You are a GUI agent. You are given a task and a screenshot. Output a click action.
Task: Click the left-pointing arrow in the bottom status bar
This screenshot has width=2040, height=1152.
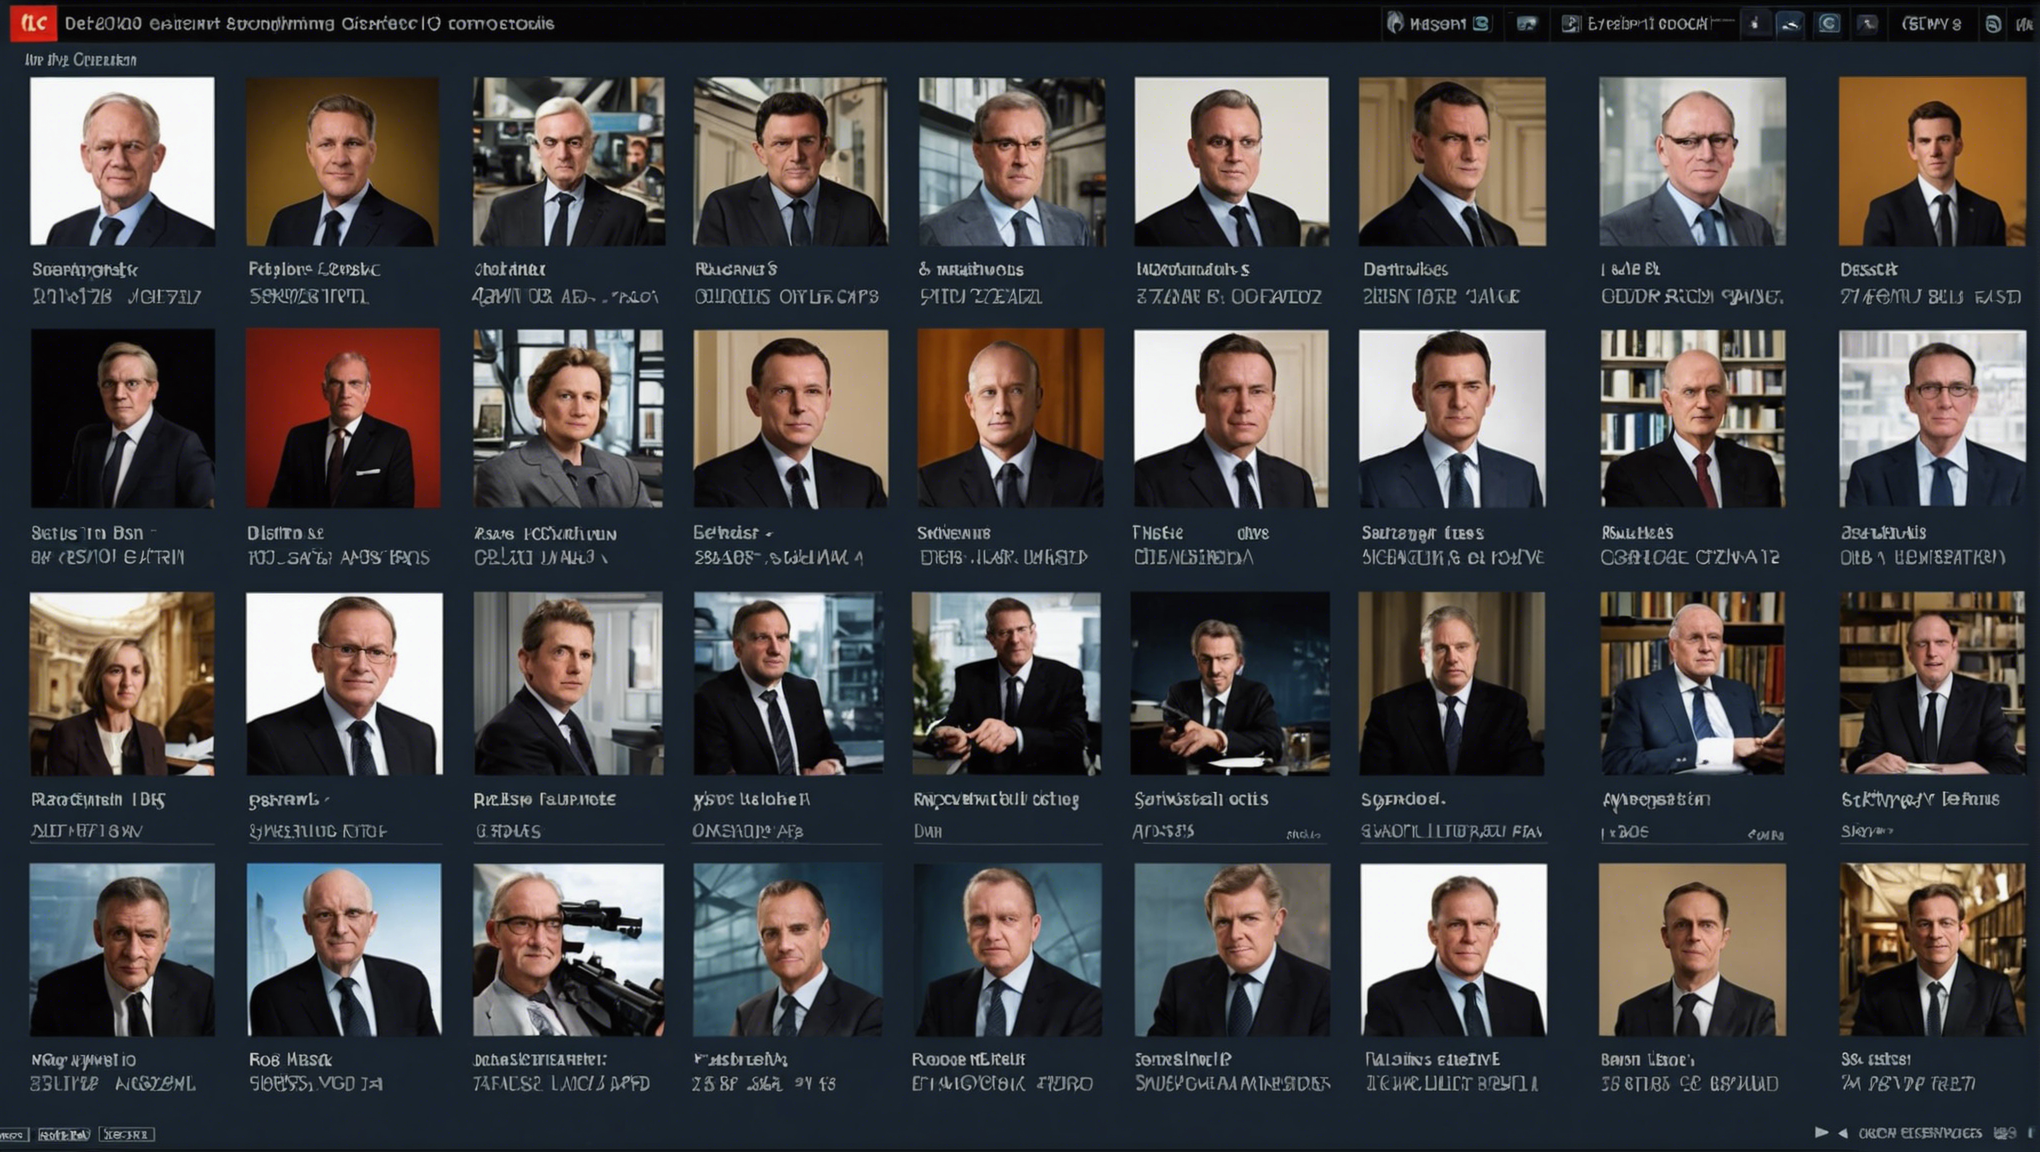(x=1842, y=1133)
